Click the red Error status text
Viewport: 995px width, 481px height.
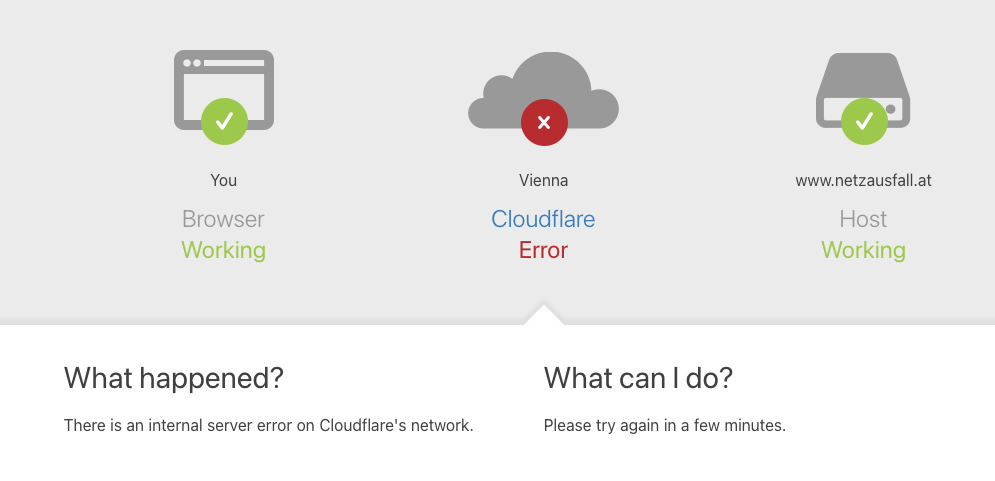[543, 250]
